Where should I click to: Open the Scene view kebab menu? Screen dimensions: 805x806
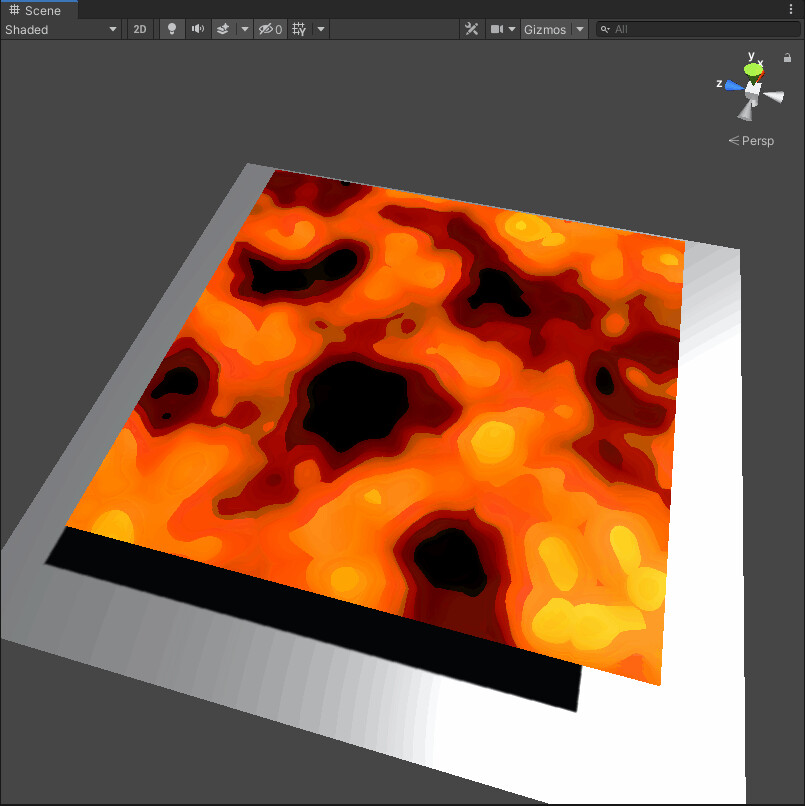pyautogui.click(x=793, y=9)
